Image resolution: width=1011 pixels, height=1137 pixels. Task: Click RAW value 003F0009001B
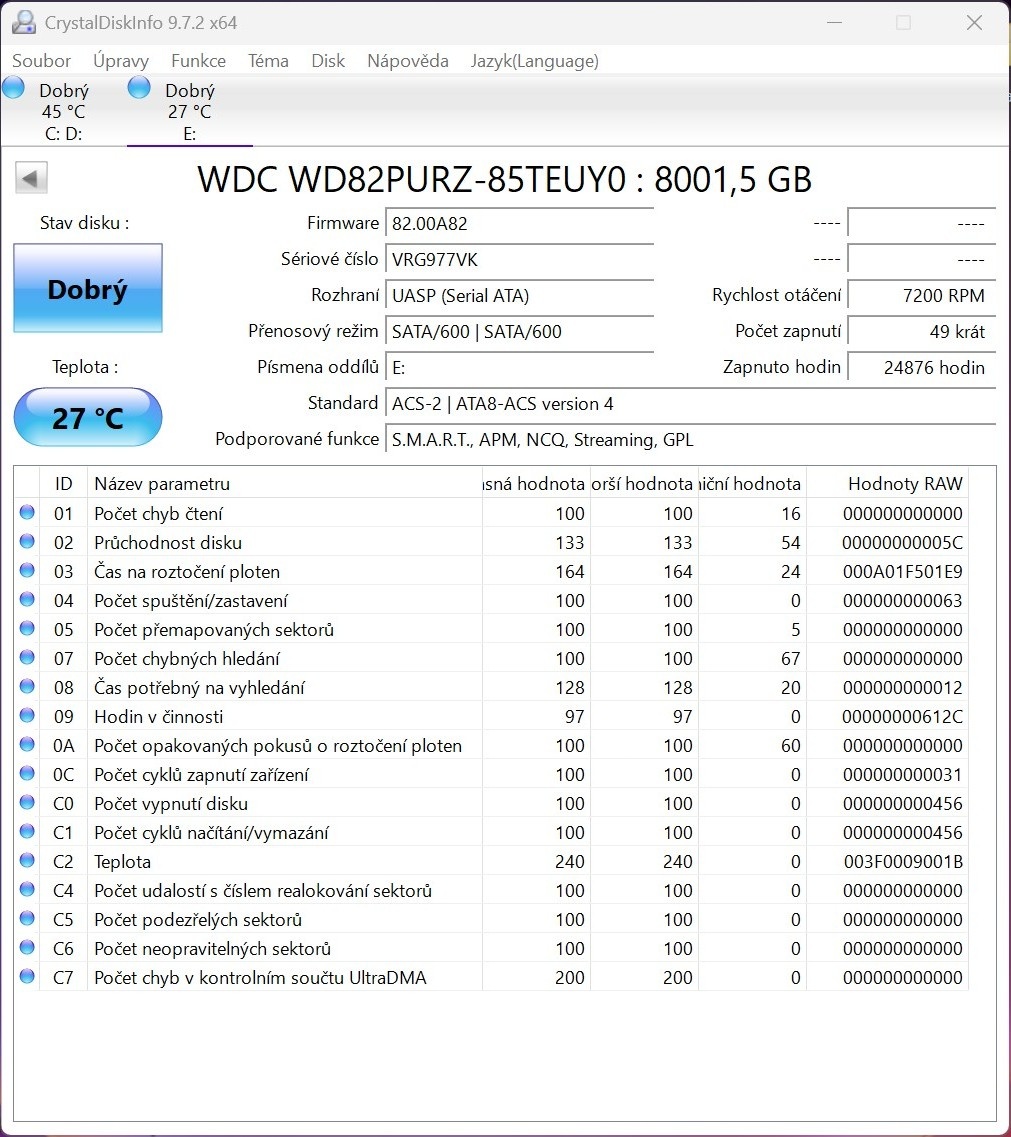pos(903,861)
